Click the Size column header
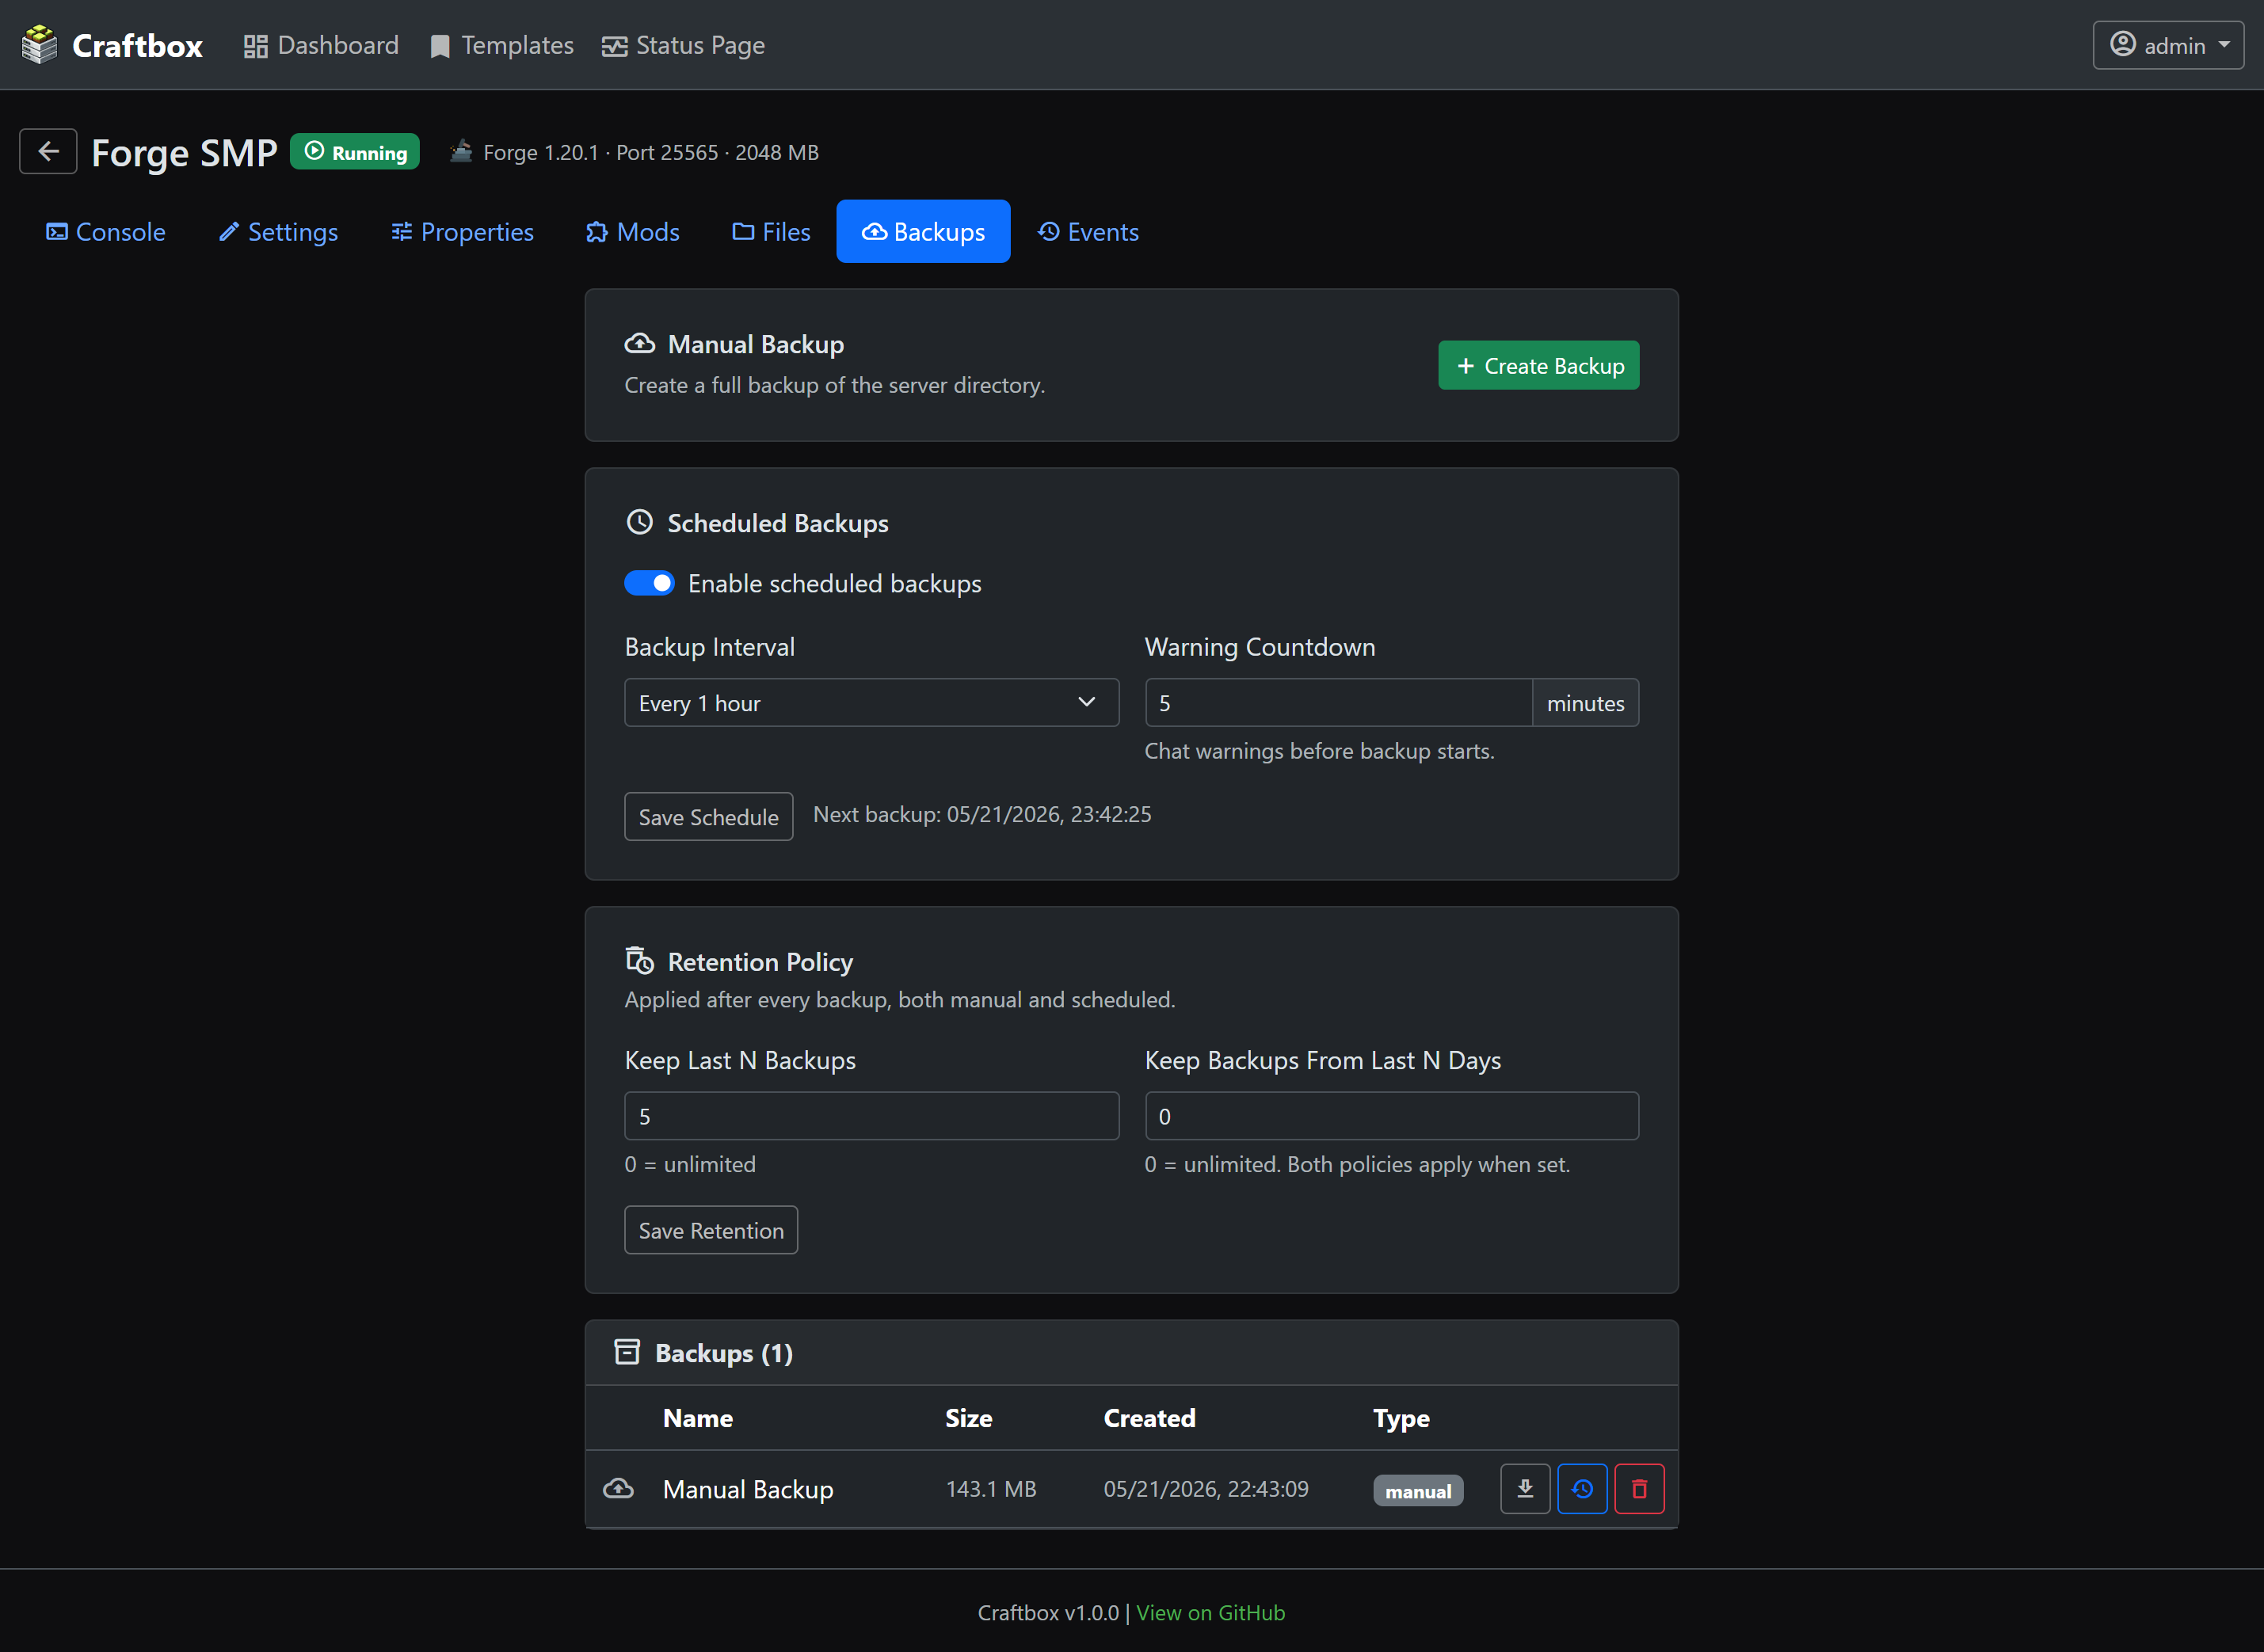The image size is (2264, 1652). click(969, 1418)
